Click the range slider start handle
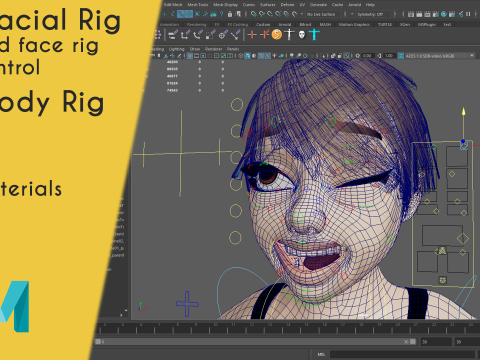Image resolution: width=480 pixels, height=360 pixels. point(98,342)
